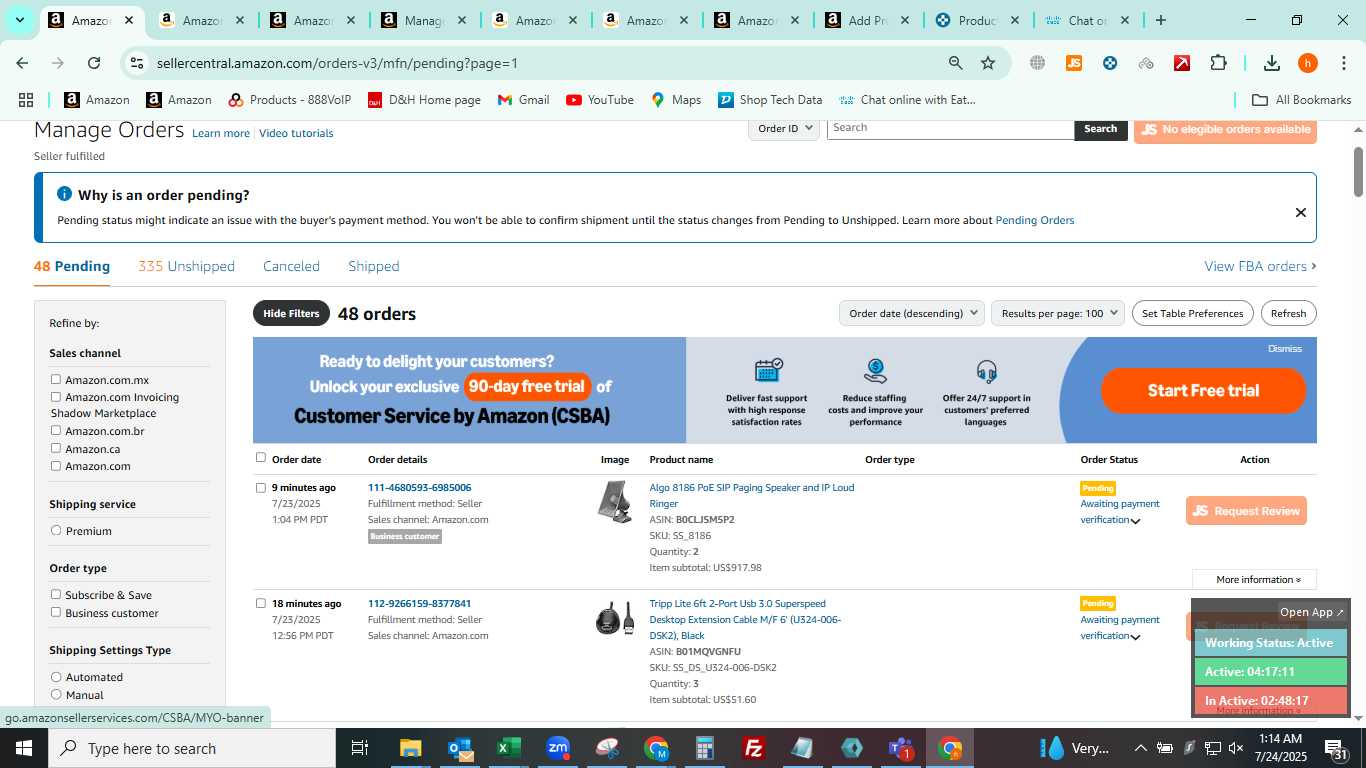Focus the order Search input field
This screenshot has height=768, width=1366.
coord(950,128)
